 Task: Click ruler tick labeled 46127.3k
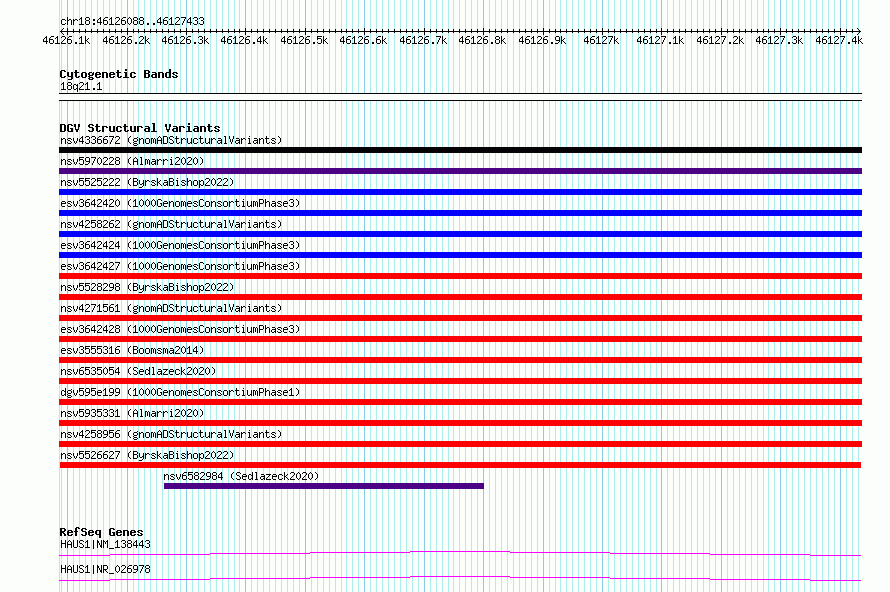pyautogui.click(x=779, y=40)
